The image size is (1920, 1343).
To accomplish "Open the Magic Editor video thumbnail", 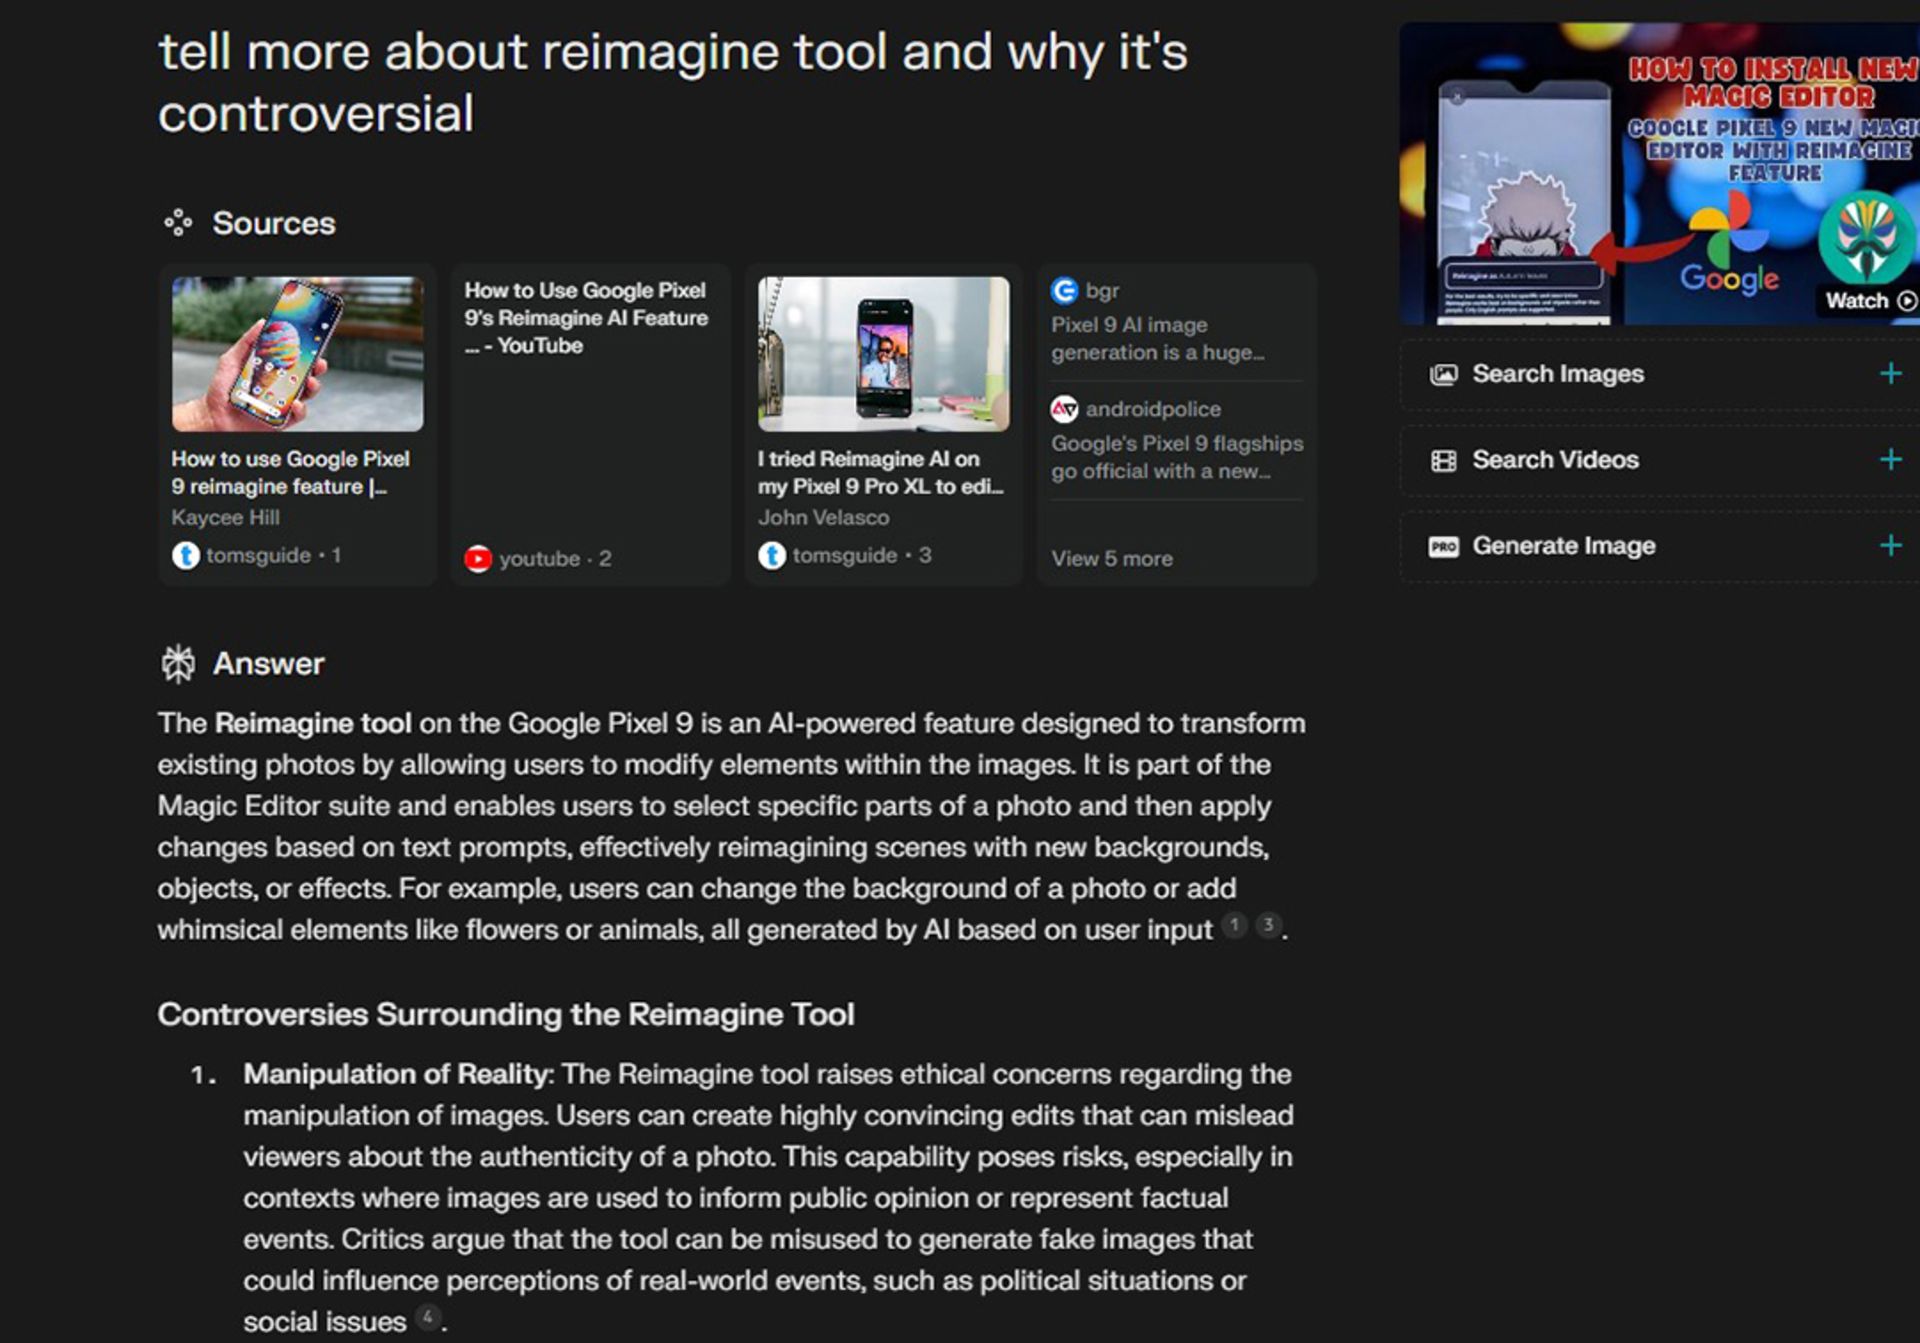I will [1660, 175].
